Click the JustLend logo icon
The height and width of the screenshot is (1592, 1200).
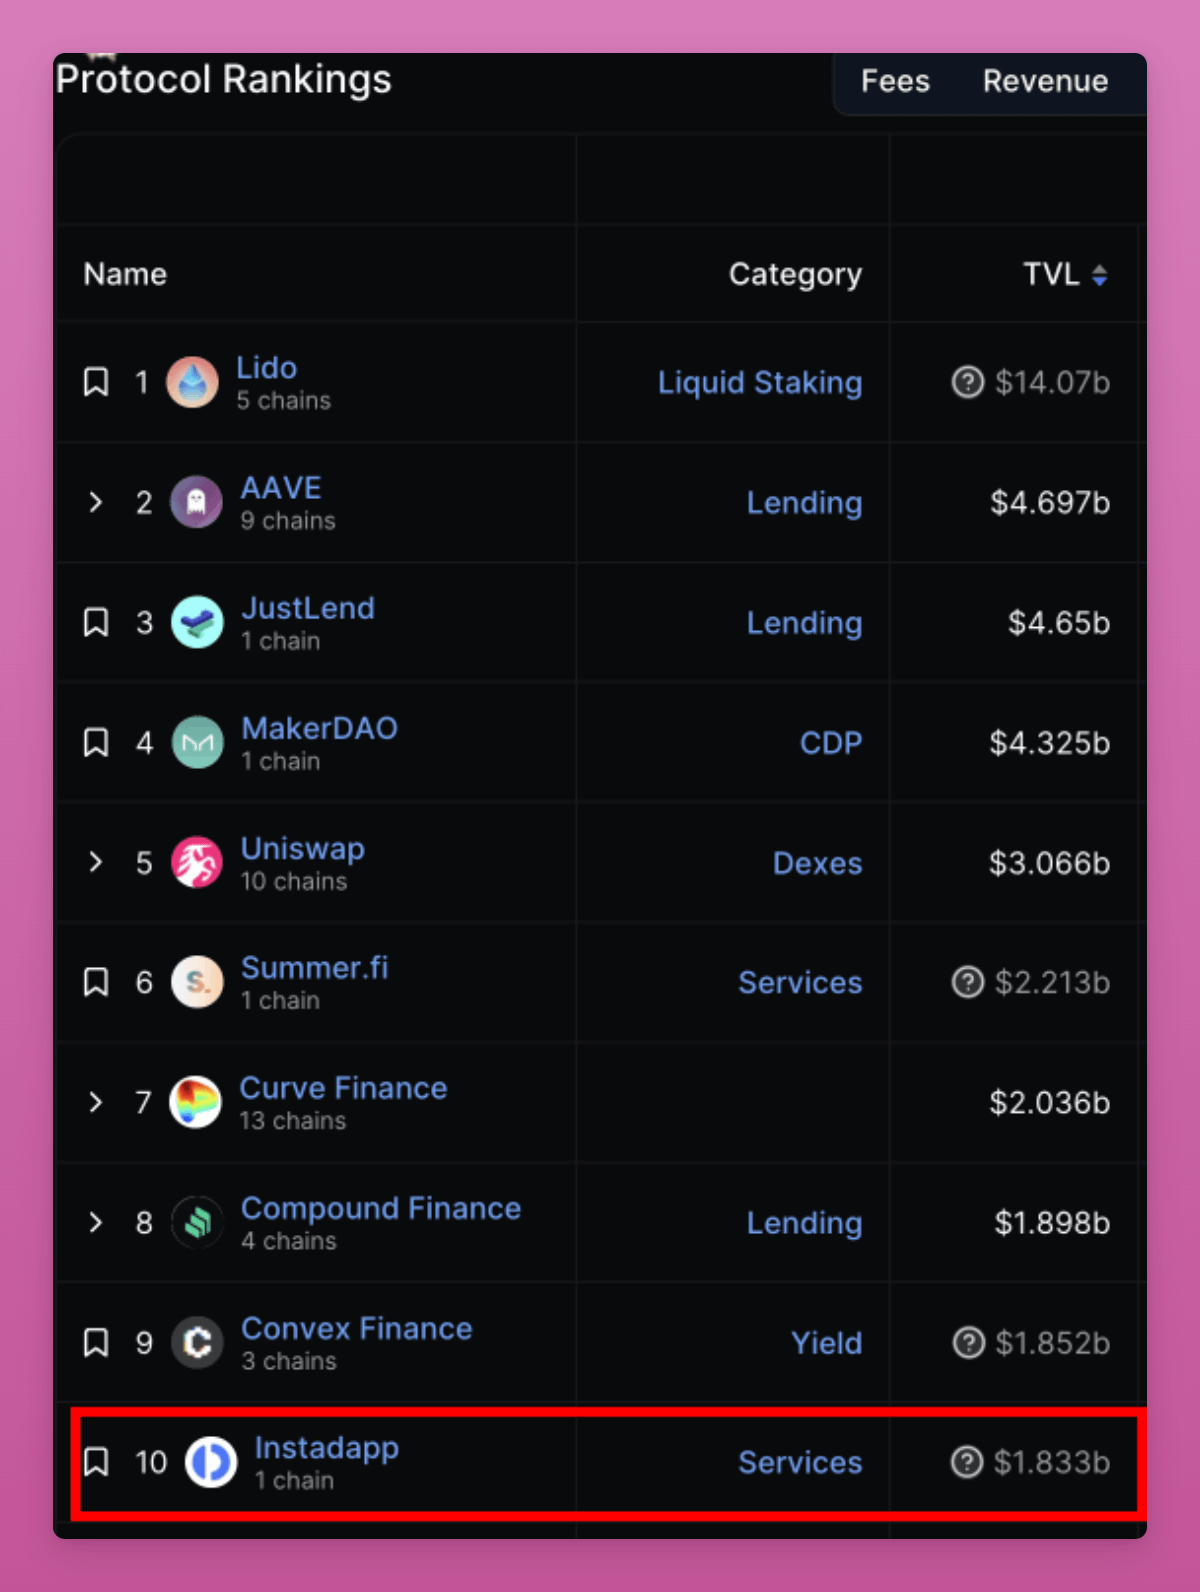pyautogui.click(x=197, y=622)
